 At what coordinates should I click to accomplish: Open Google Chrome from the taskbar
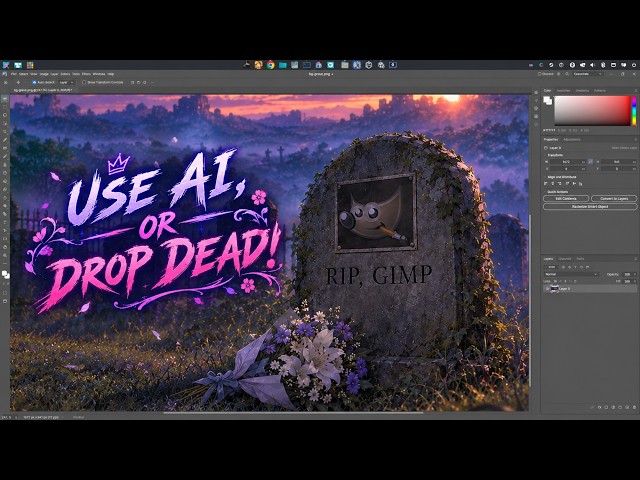pos(270,65)
